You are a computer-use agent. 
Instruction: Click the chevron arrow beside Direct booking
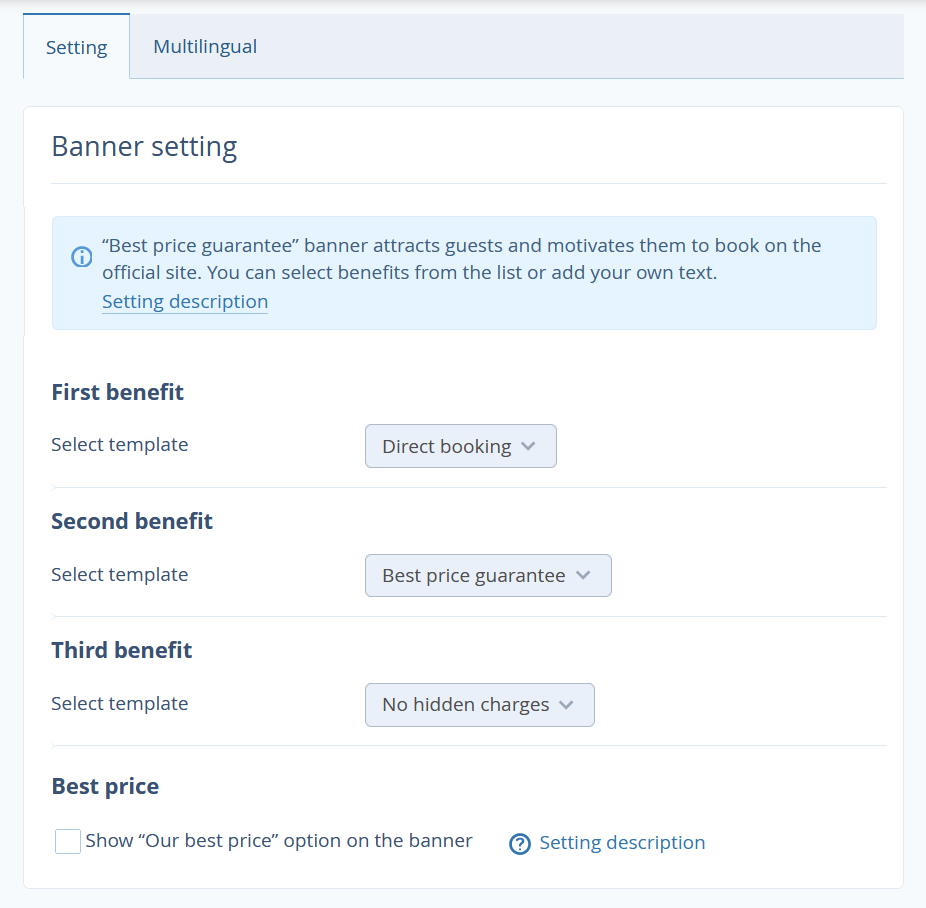click(529, 446)
